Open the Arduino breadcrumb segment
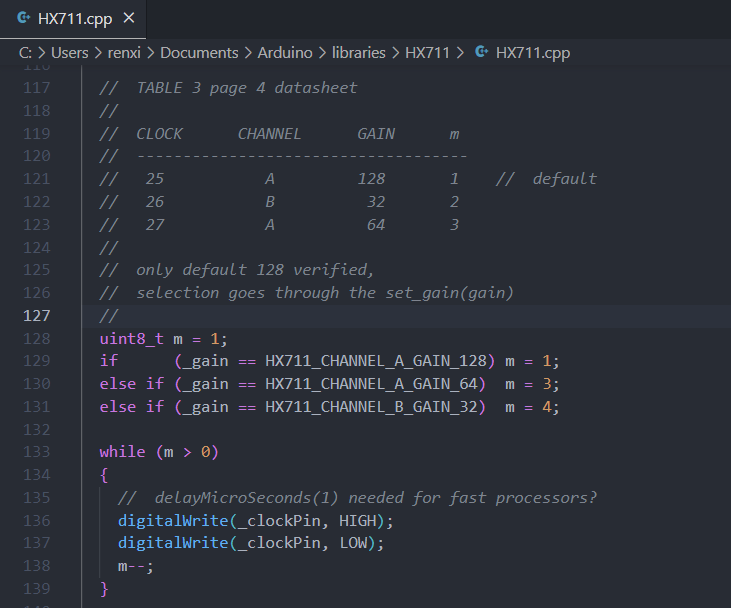731x608 pixels. (x=285, y=53)
